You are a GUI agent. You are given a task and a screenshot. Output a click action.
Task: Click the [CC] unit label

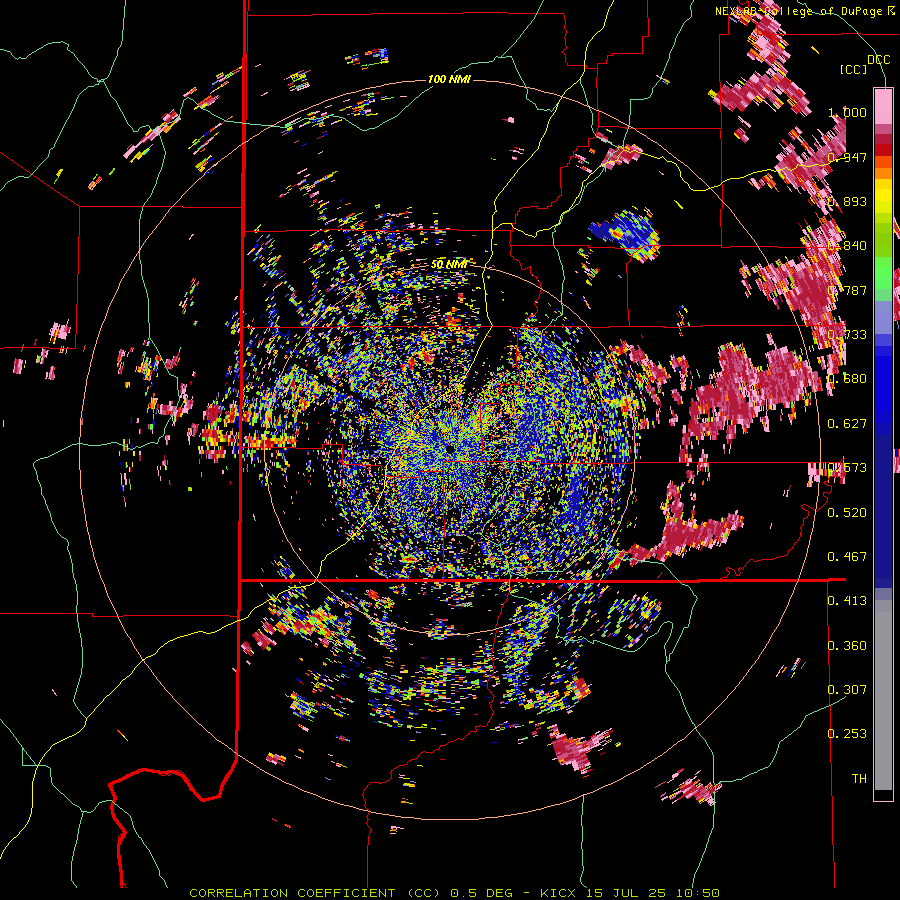click(854, 69)
